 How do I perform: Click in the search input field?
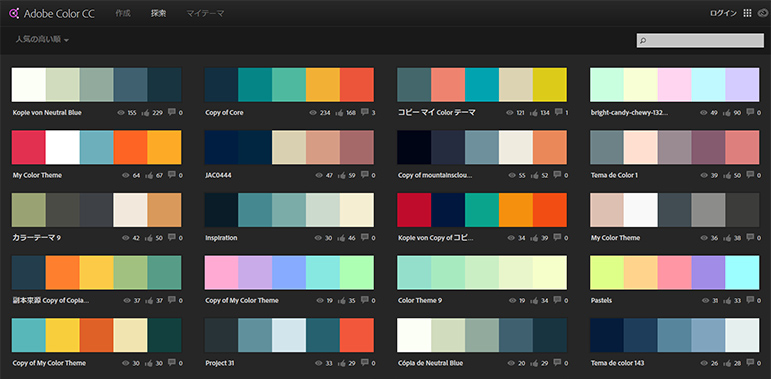(700, 41)
